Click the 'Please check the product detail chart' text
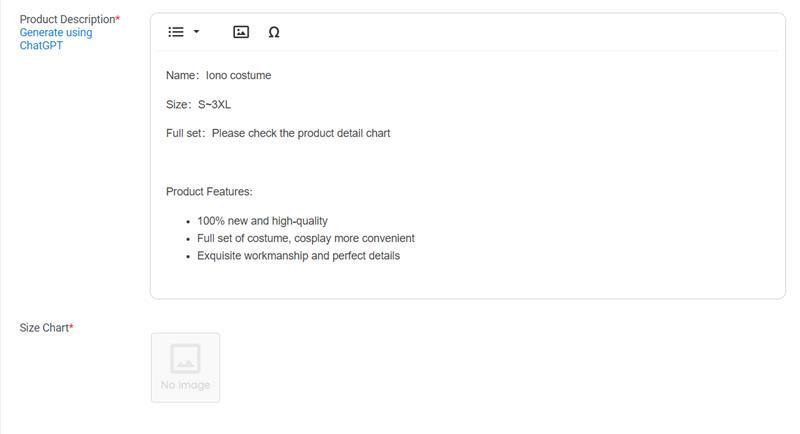800x434 pixels. point(301,133)
